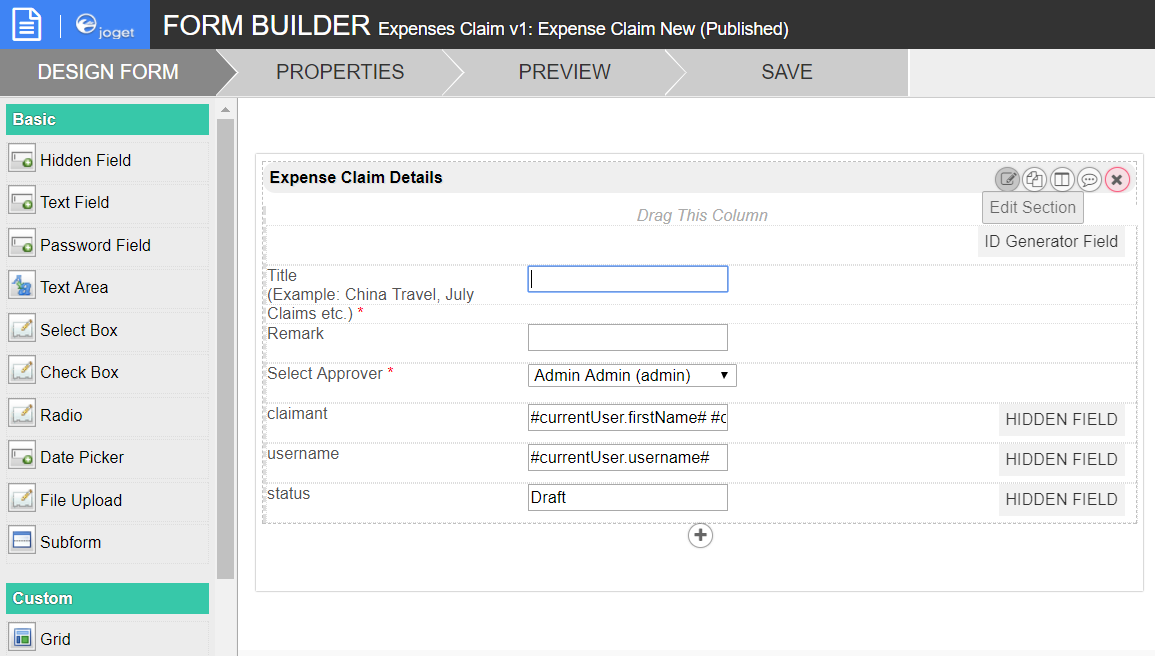1155x656 pixels.
Task: Delete the Expense Claim Details section
Action: (x=1117, y=180)
